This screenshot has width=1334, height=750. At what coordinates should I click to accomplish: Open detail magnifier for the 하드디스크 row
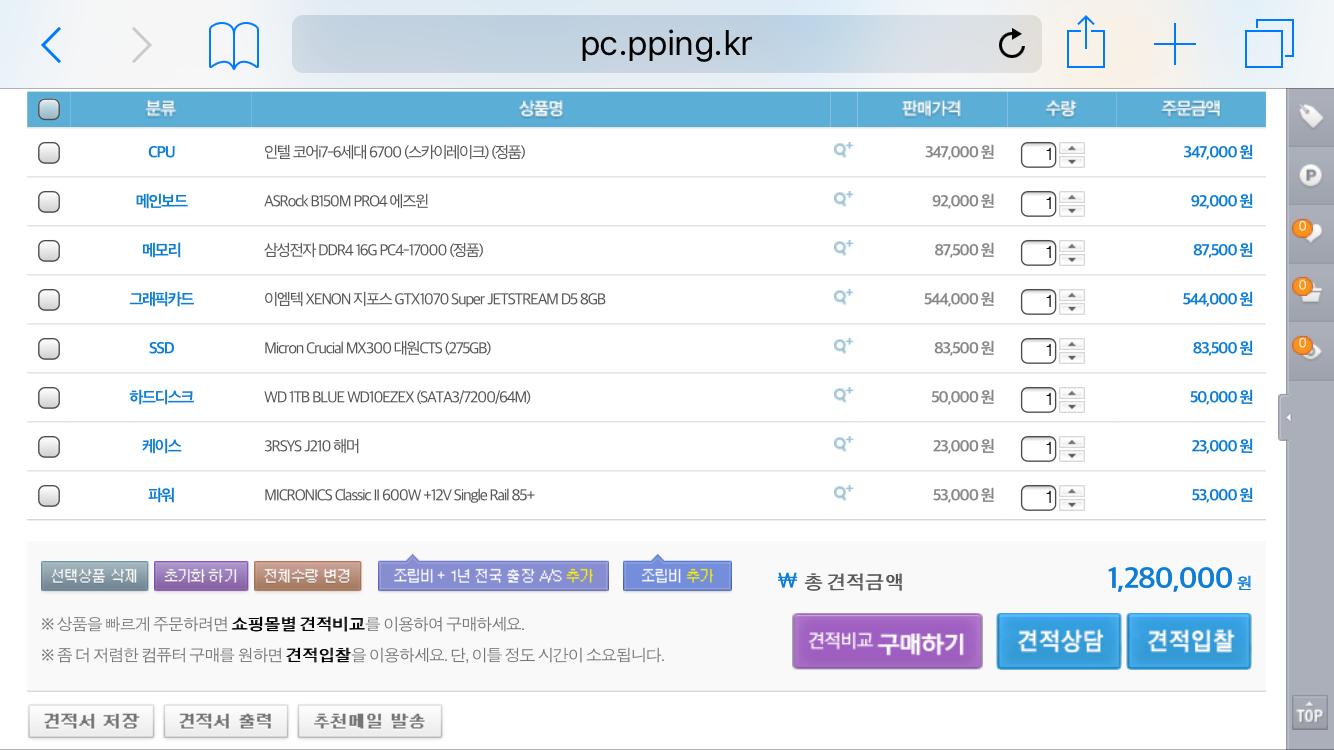pos(843,395)
